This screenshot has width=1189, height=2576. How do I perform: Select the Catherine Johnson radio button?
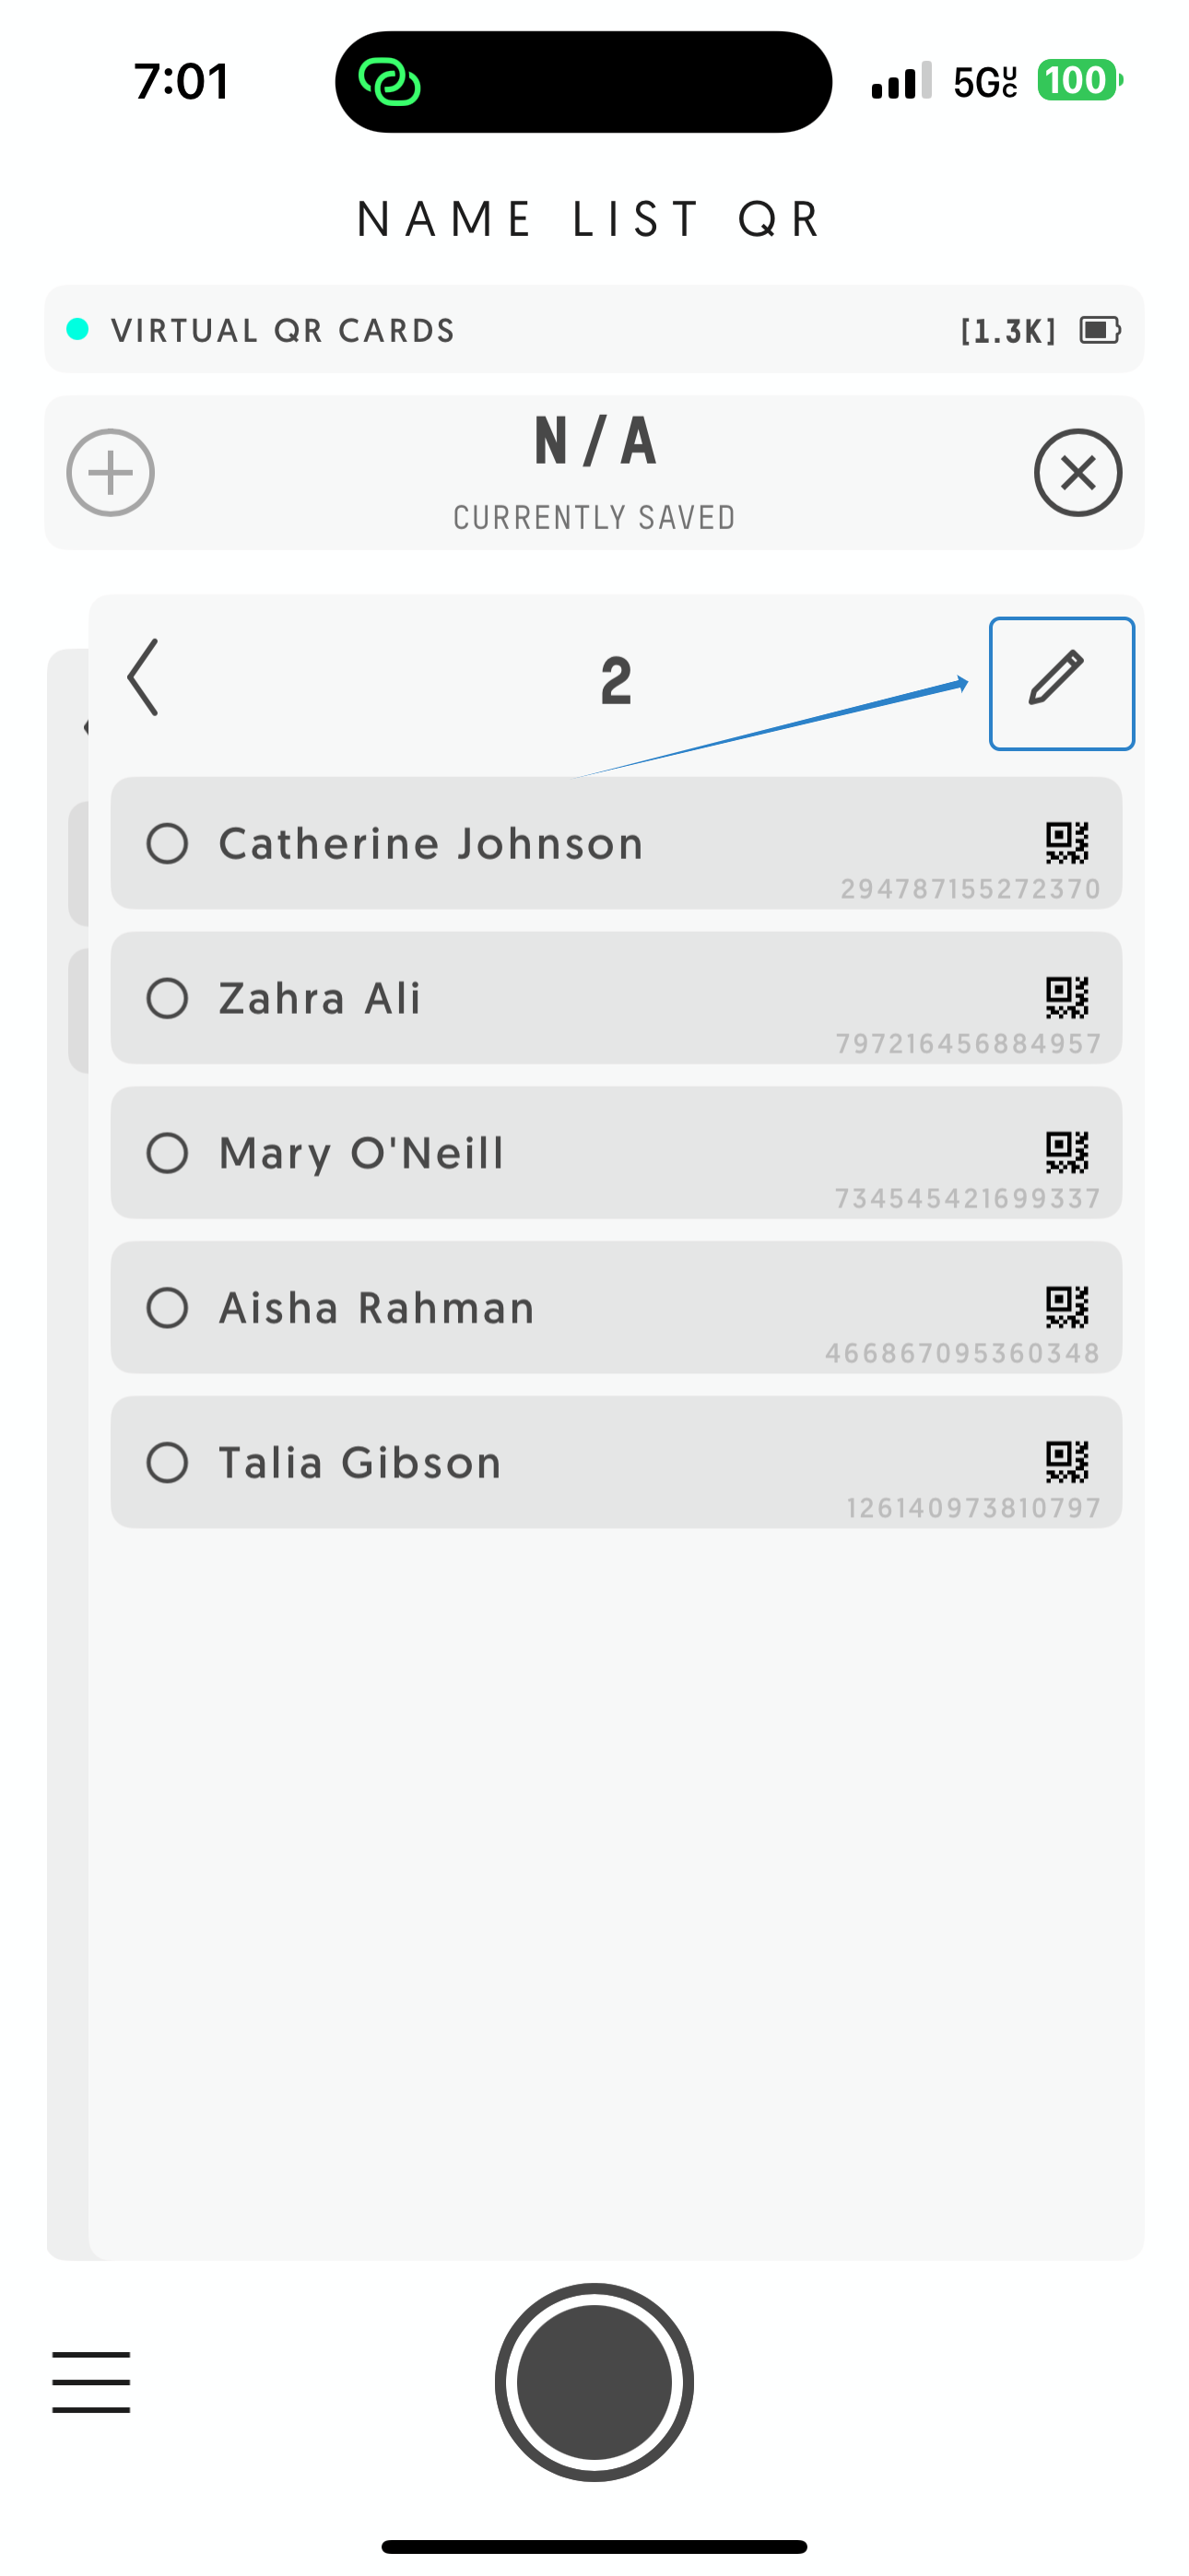coord(167,843)
